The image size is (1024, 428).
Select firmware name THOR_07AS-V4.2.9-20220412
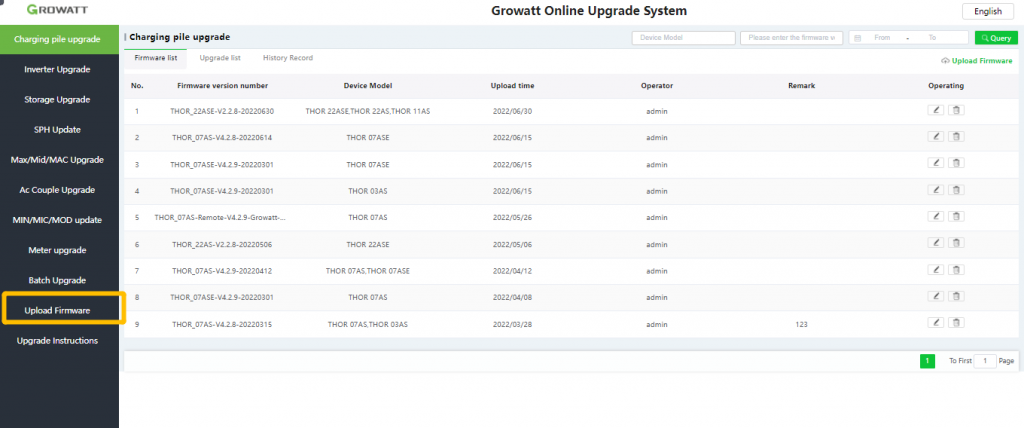tap(222, 271)
